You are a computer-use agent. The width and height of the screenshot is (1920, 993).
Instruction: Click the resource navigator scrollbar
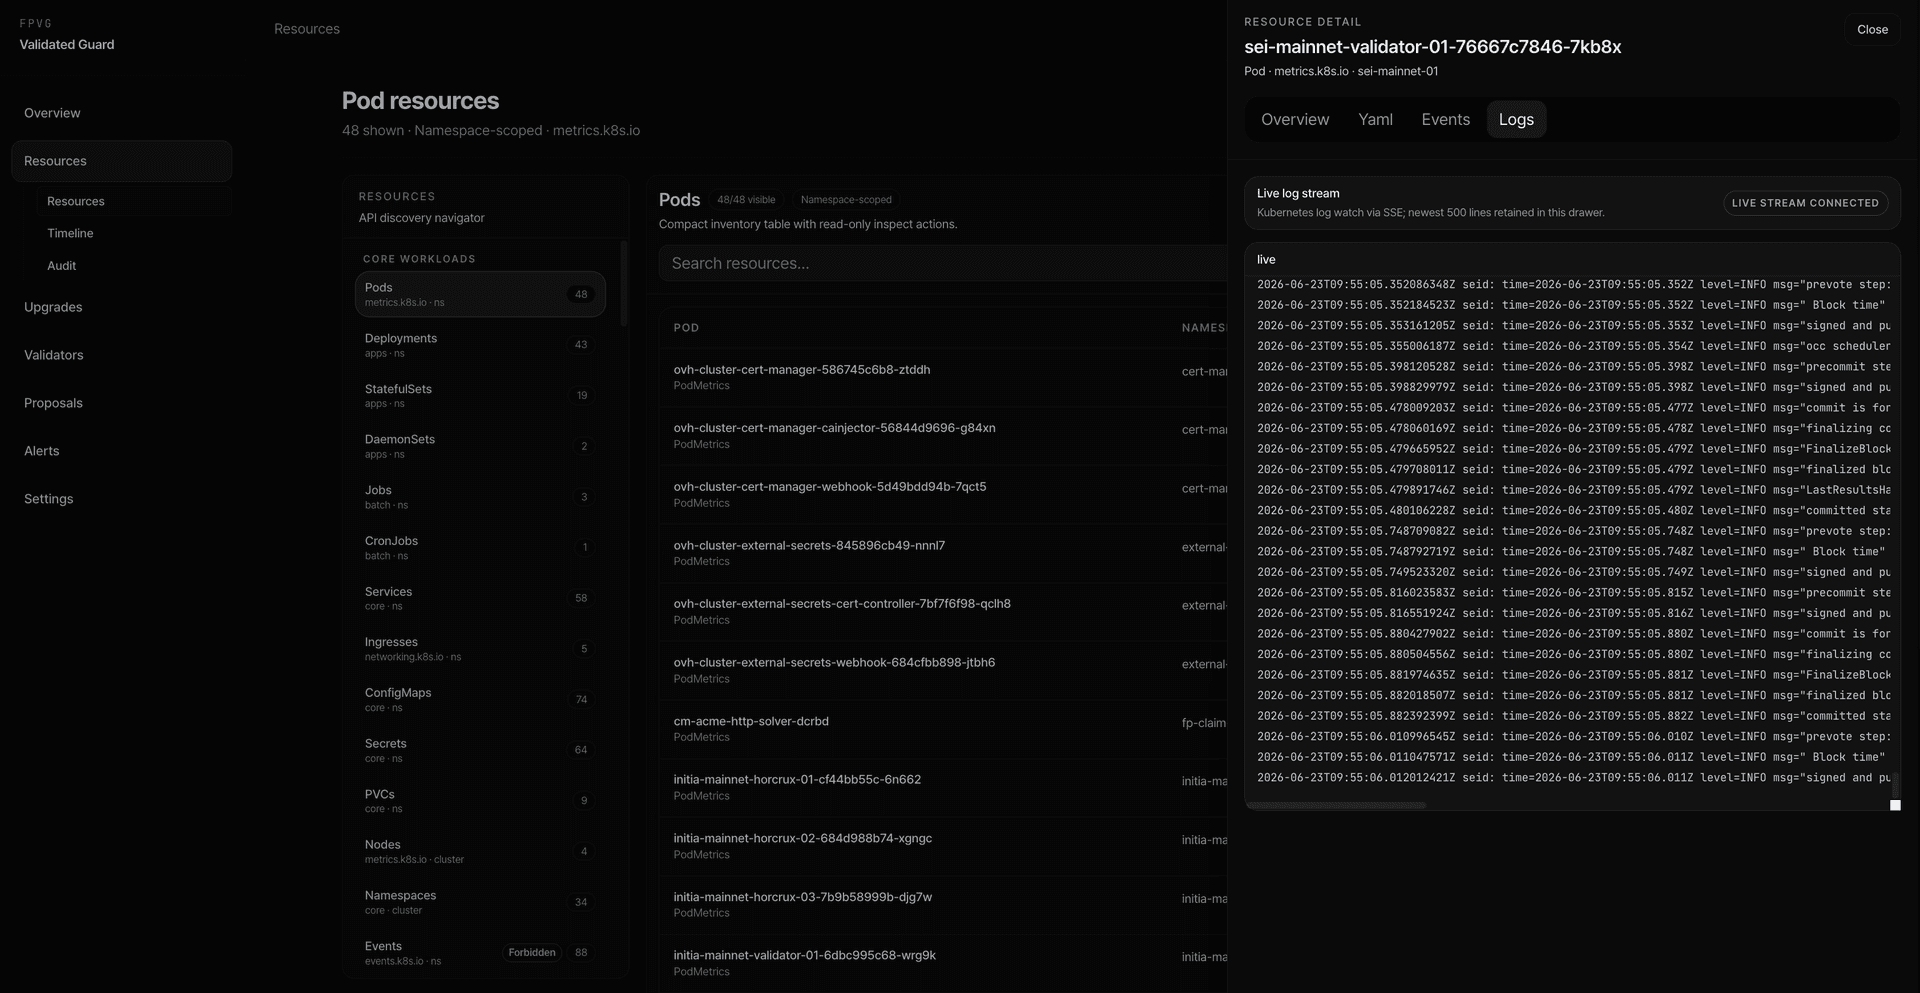(623, 283)
